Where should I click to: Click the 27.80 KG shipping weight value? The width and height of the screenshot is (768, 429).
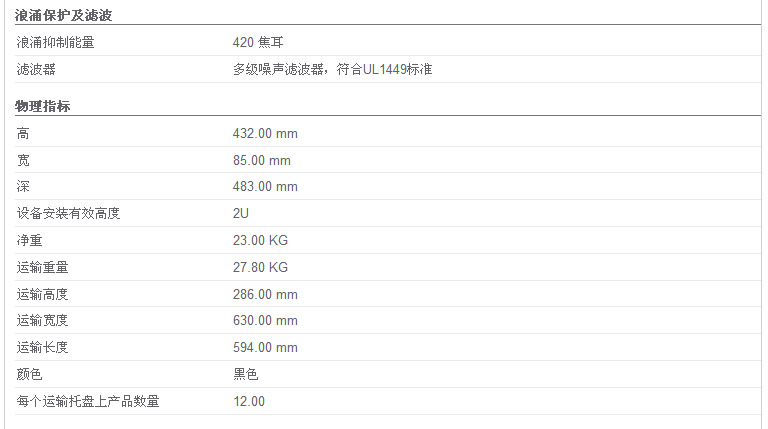coord(260,267)
